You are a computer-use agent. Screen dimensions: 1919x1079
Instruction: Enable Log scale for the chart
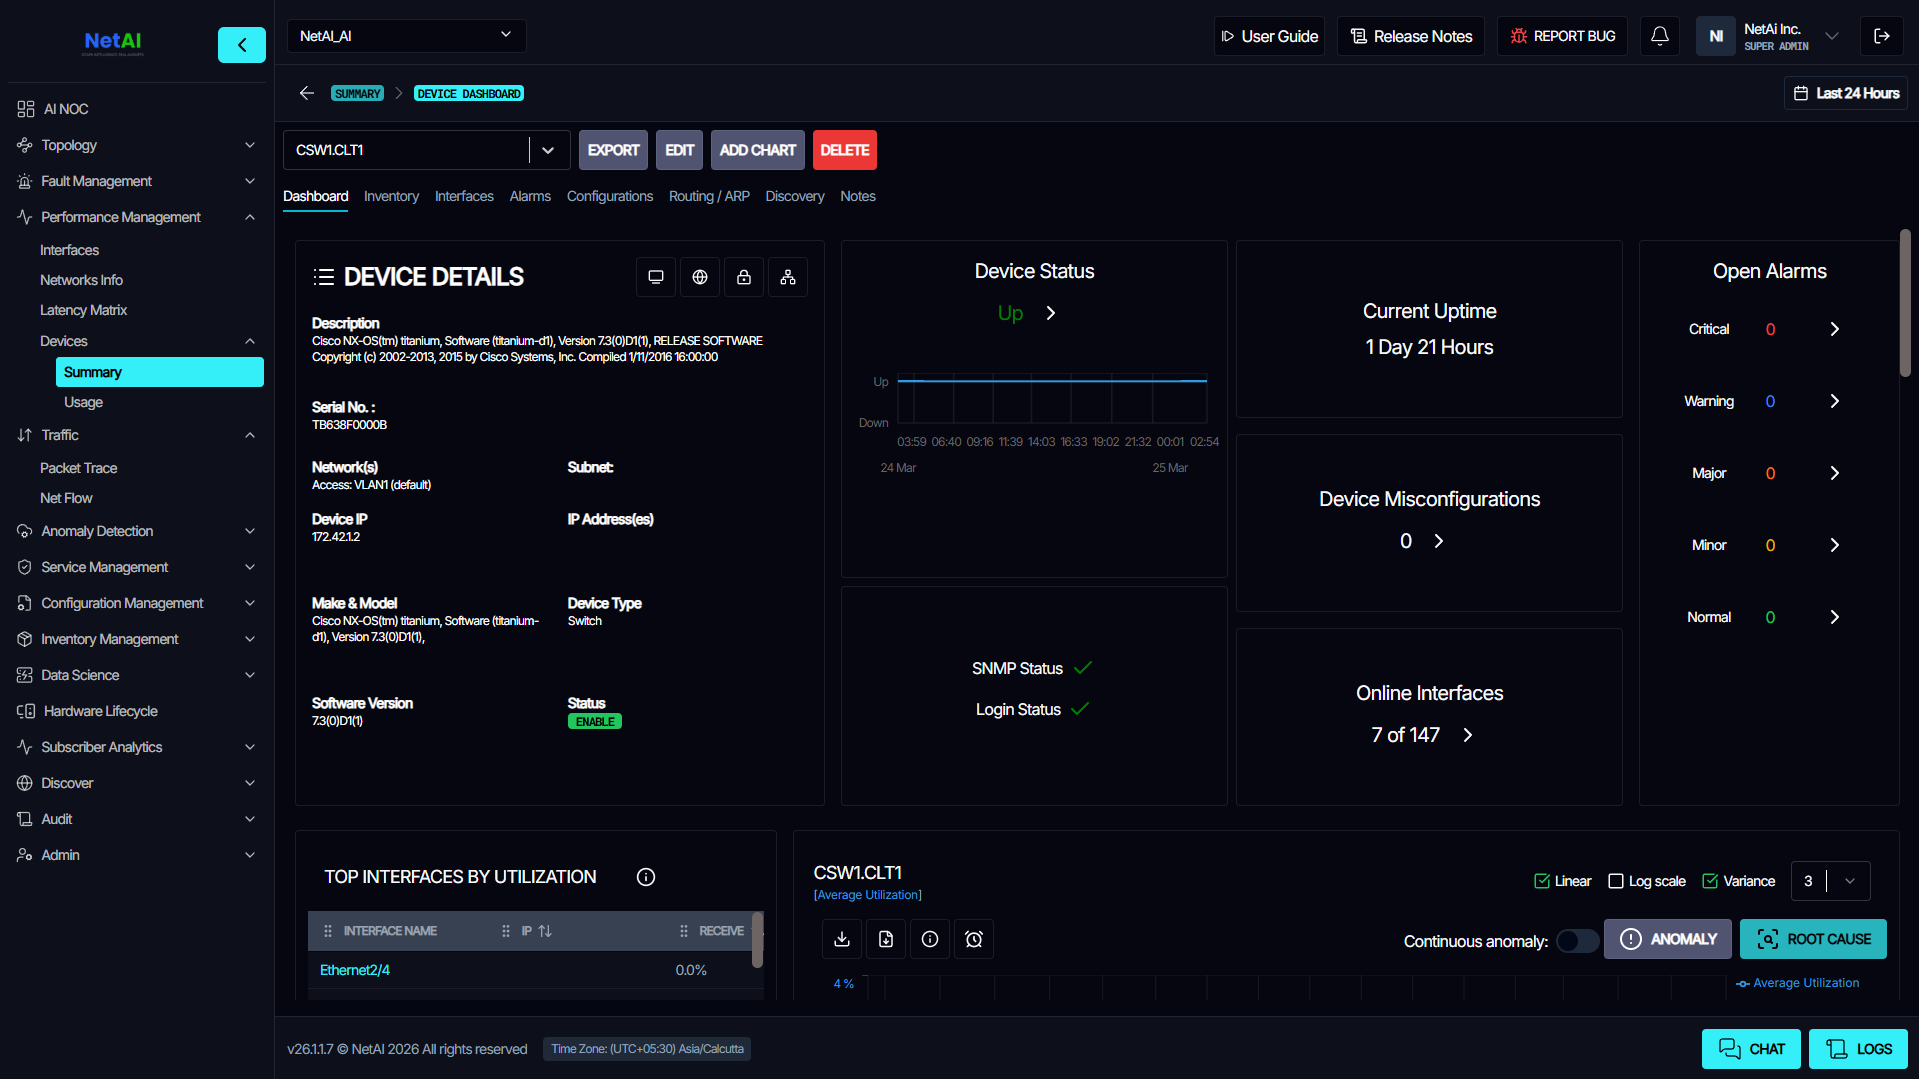pyautogui.click(x=1616, y=881)
